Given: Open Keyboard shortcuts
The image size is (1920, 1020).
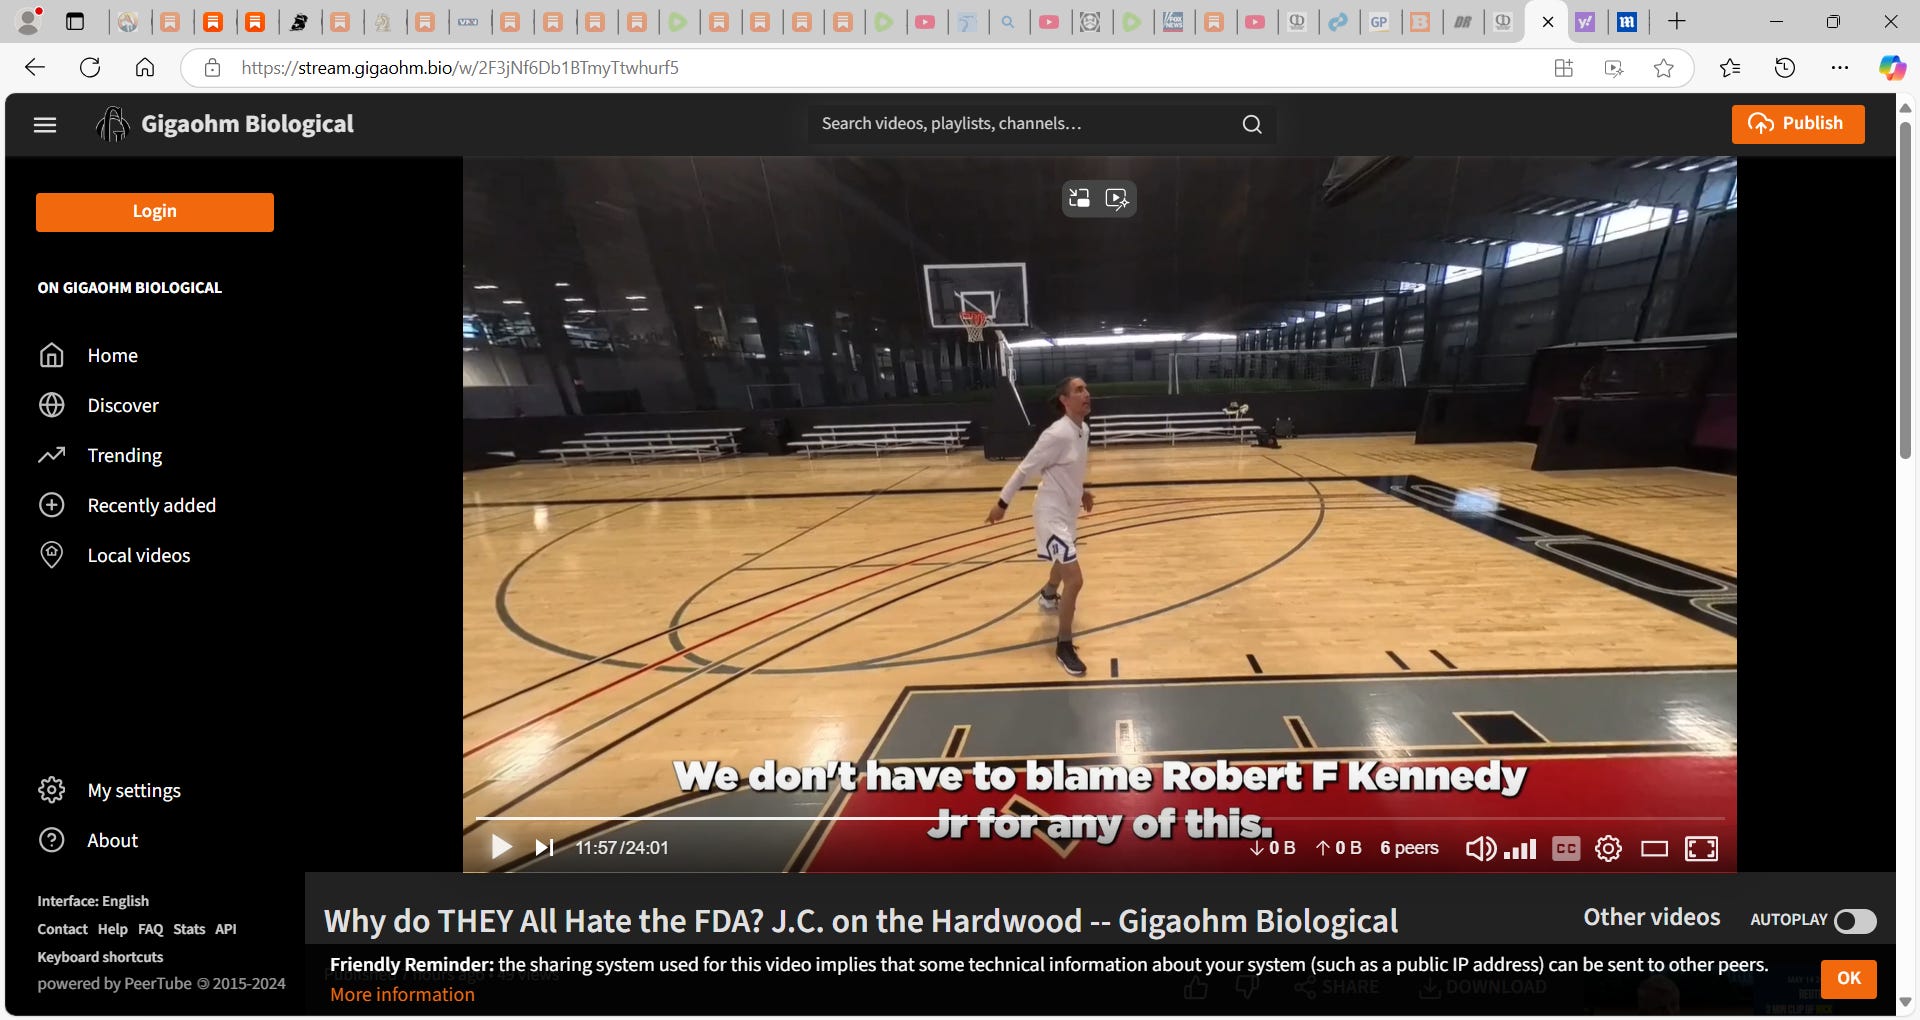Looking at the screenshot, I should click(x=100, y=957).
